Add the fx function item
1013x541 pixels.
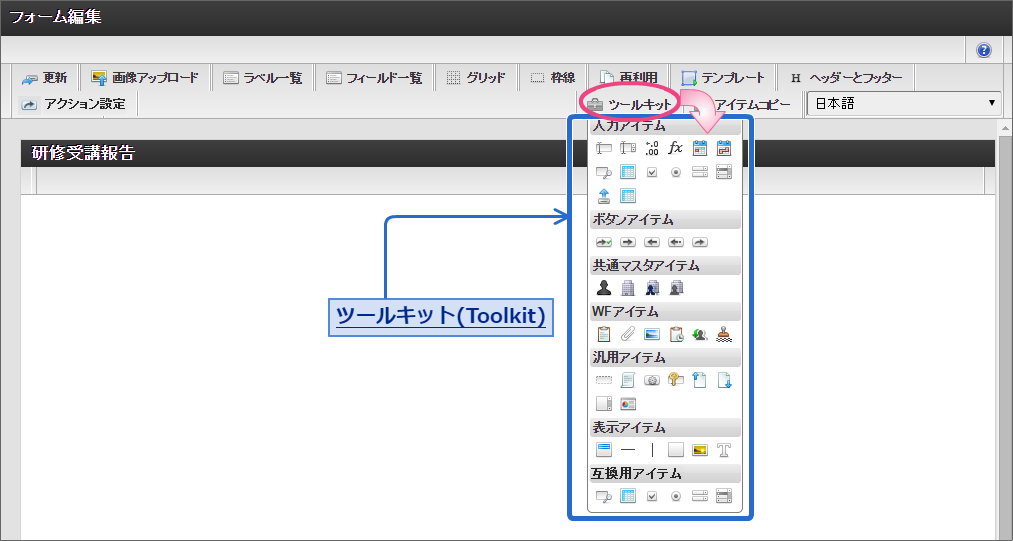click(x=675, y=149)
